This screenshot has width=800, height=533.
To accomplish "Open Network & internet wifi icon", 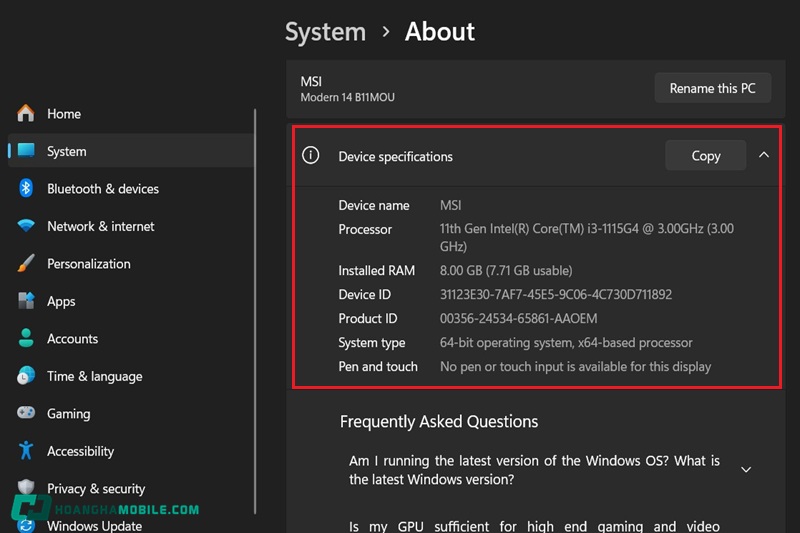I will pos(26,226).
